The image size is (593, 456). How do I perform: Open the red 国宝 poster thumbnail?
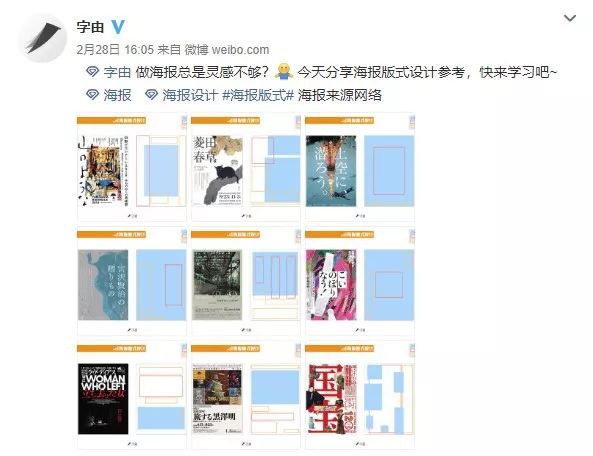tap(360, 396)
